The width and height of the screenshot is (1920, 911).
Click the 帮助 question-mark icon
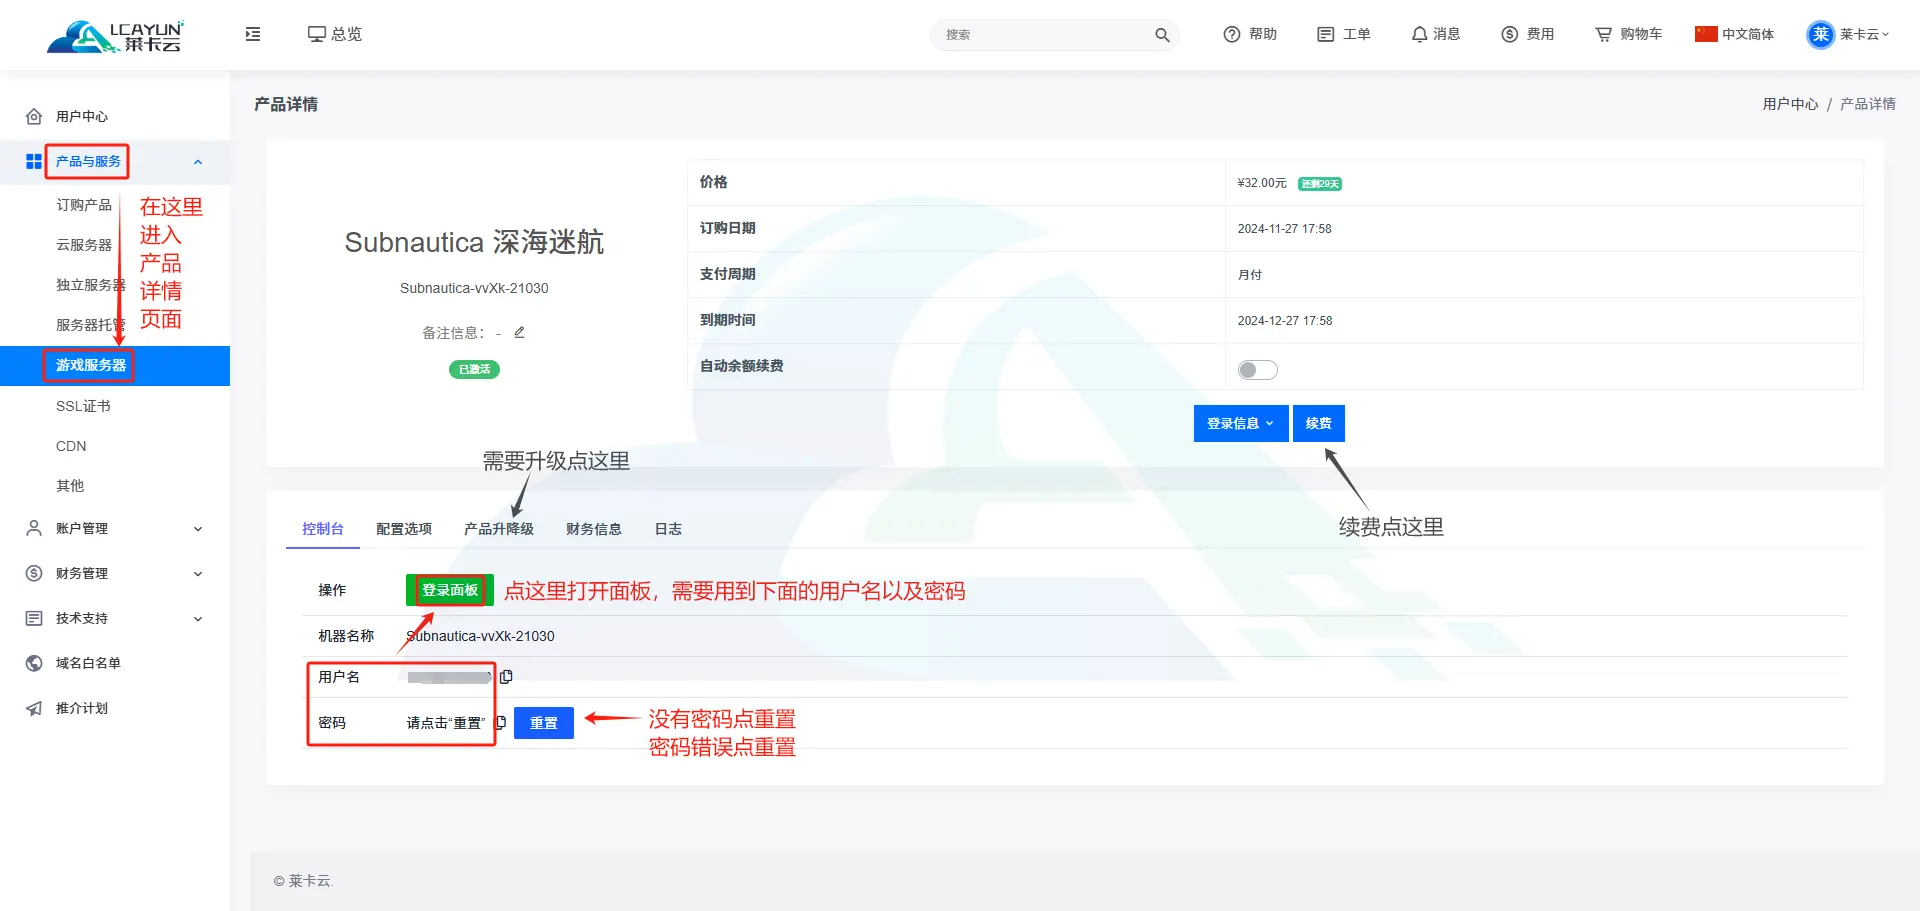pyautogui.click(x=1232, y=34)
